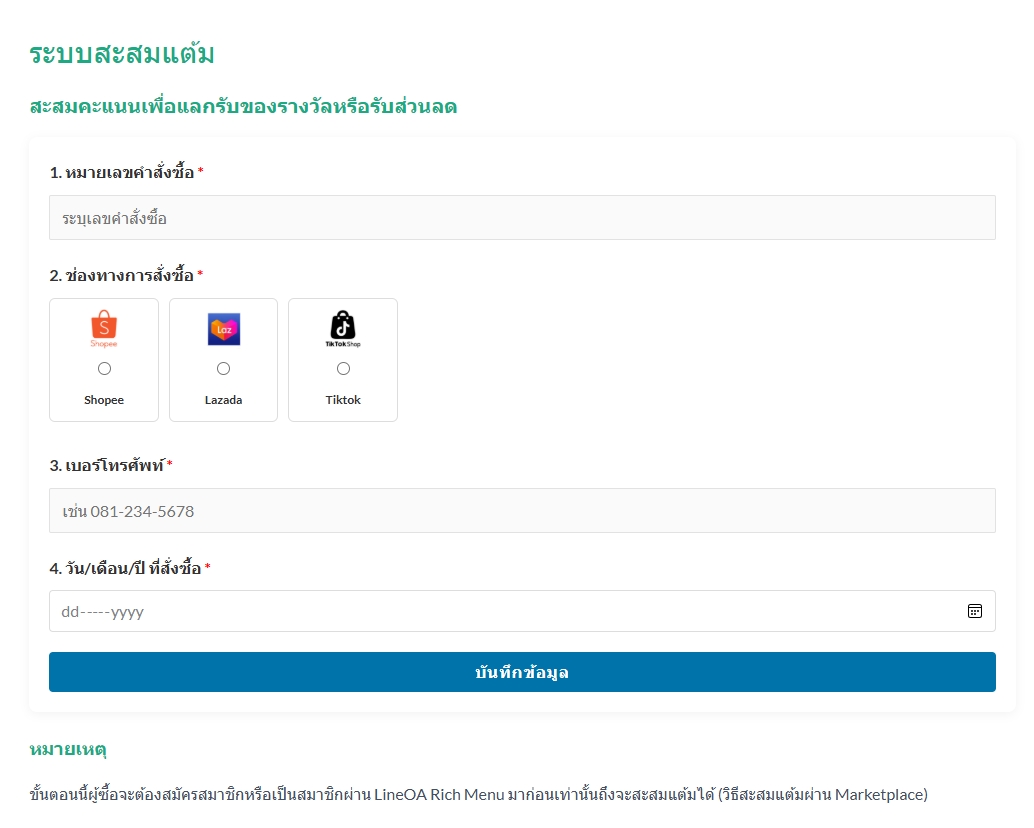Click the "4. วัน/เดือน/ปี ที่สั่งซื้อ" label
1034x828 pixels.
click(126, 569)
